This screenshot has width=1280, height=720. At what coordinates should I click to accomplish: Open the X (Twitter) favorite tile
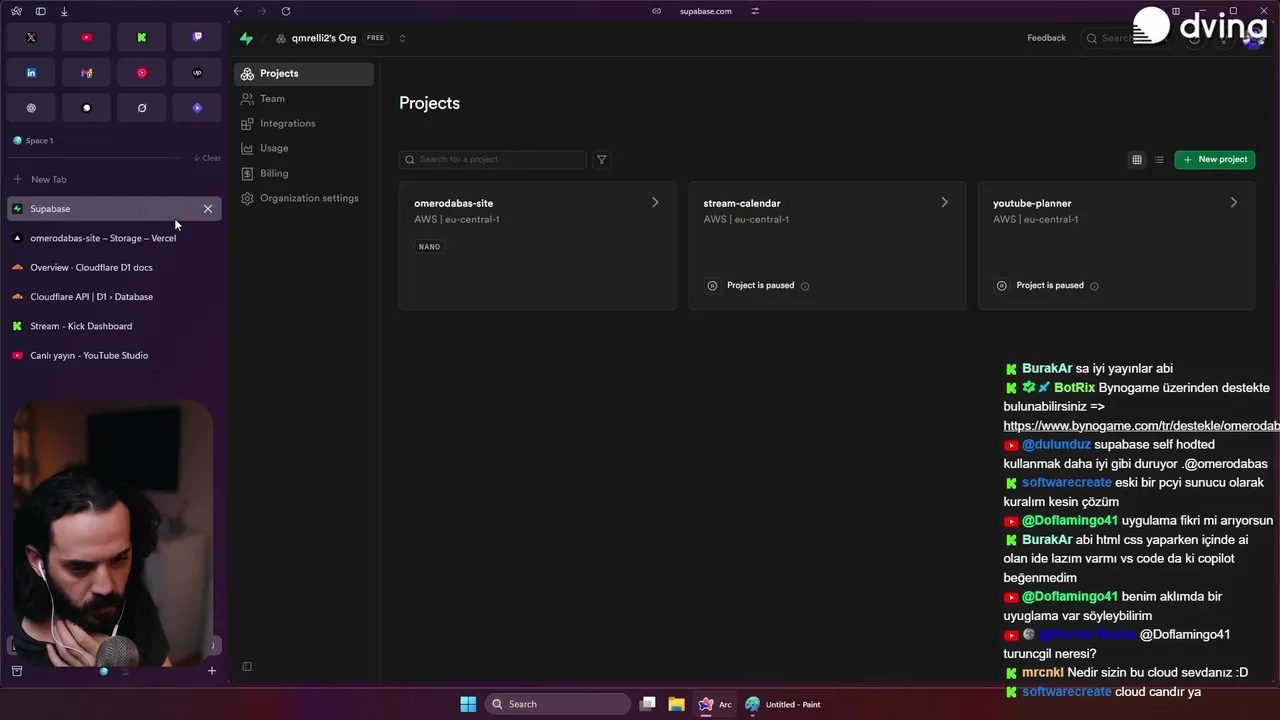[x=31, y=37]
